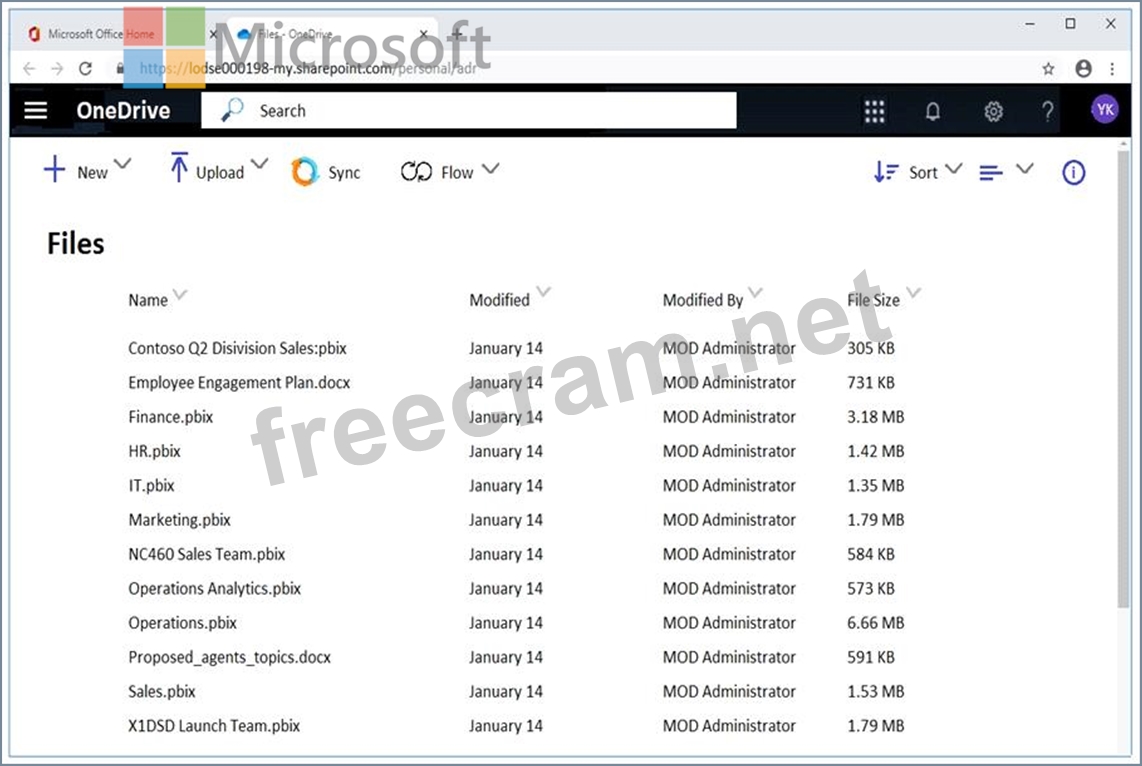Screen dimensions: 1142x766
Task: Open NC460 Sales Team.pbix
Action: (x=207, y=553)
